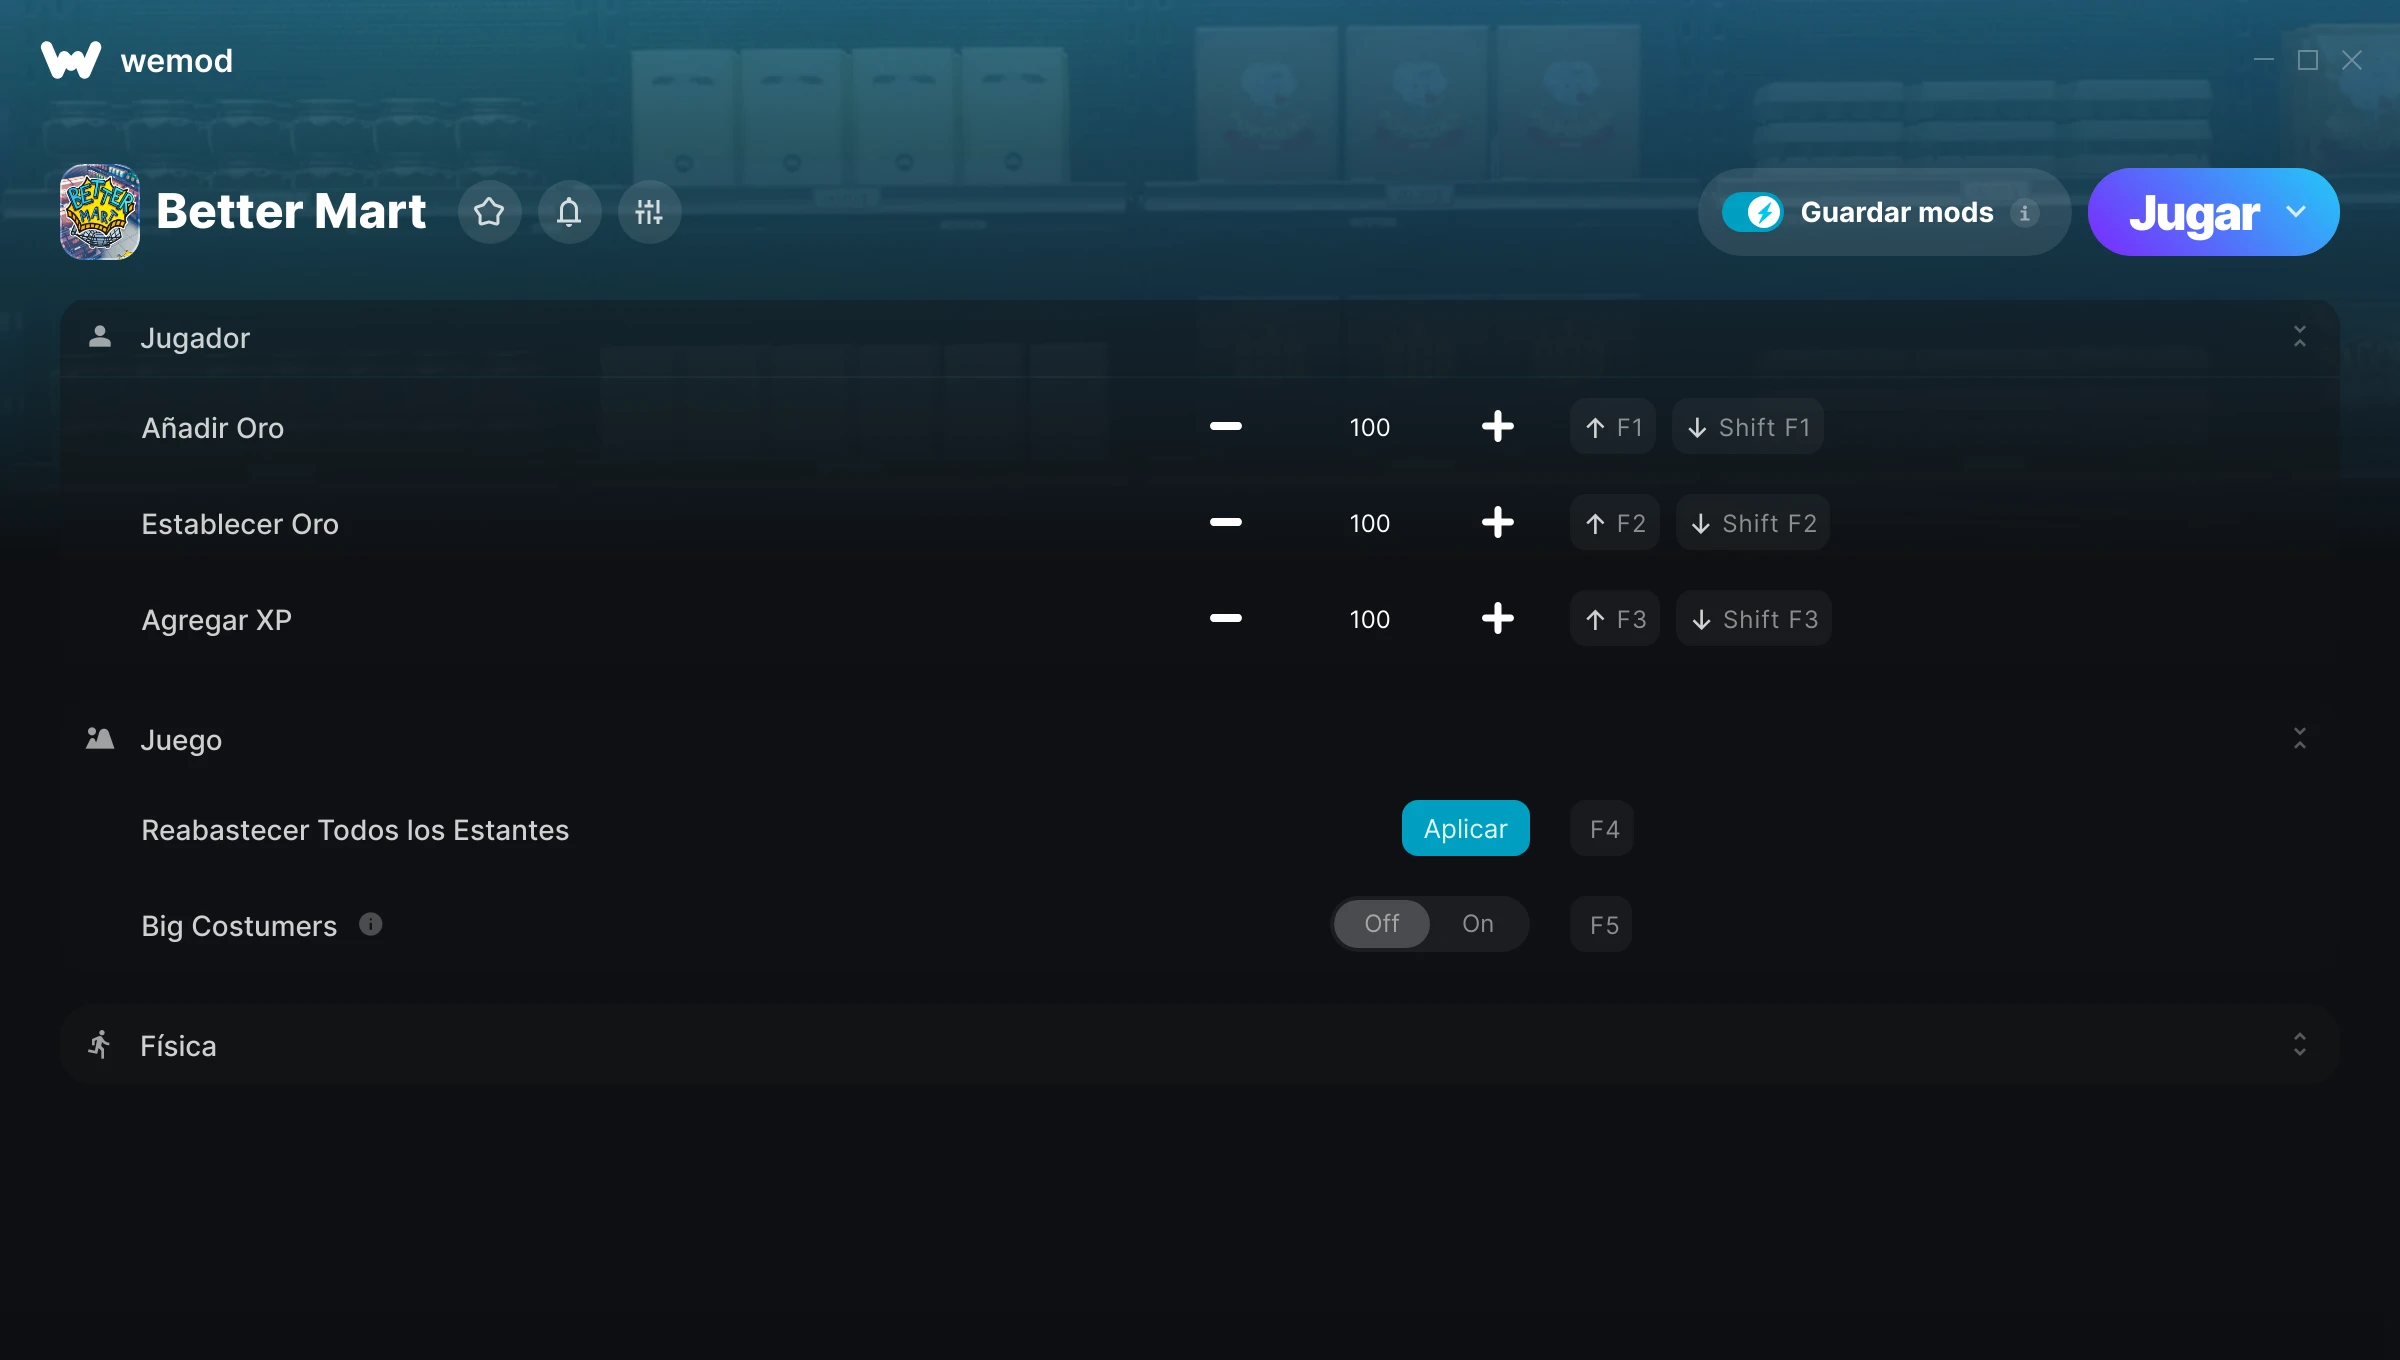Toggle the Guardar mods switch
The width and height of the screenshot is (2400, 1360).
click(x=1752, y=212)
